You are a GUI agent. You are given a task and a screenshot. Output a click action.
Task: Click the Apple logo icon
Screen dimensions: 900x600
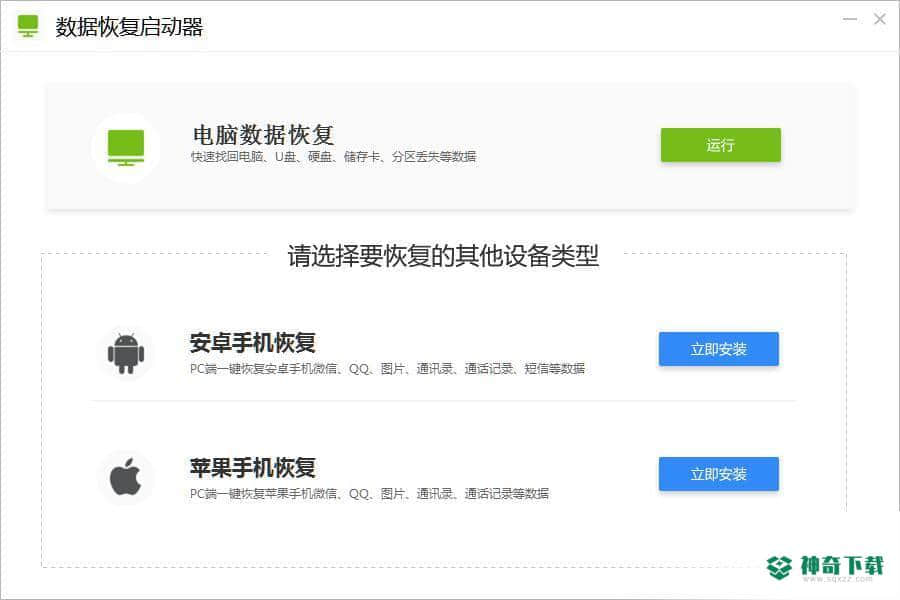tap(126, 477)
